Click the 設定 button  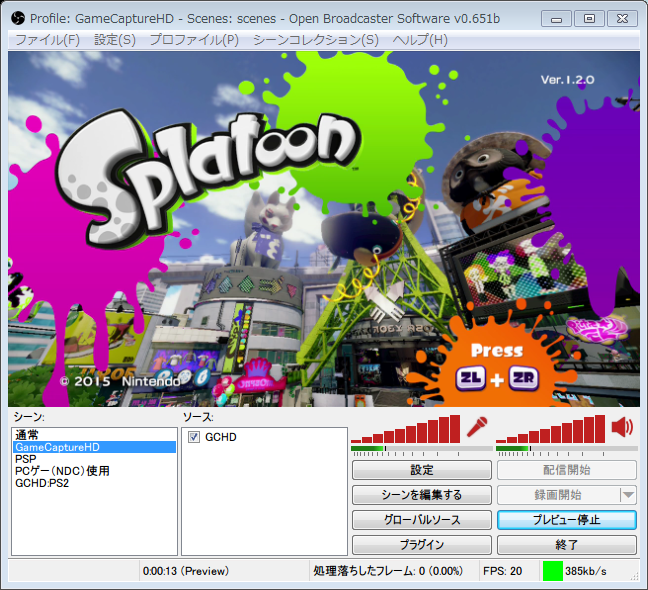[422, 470]
